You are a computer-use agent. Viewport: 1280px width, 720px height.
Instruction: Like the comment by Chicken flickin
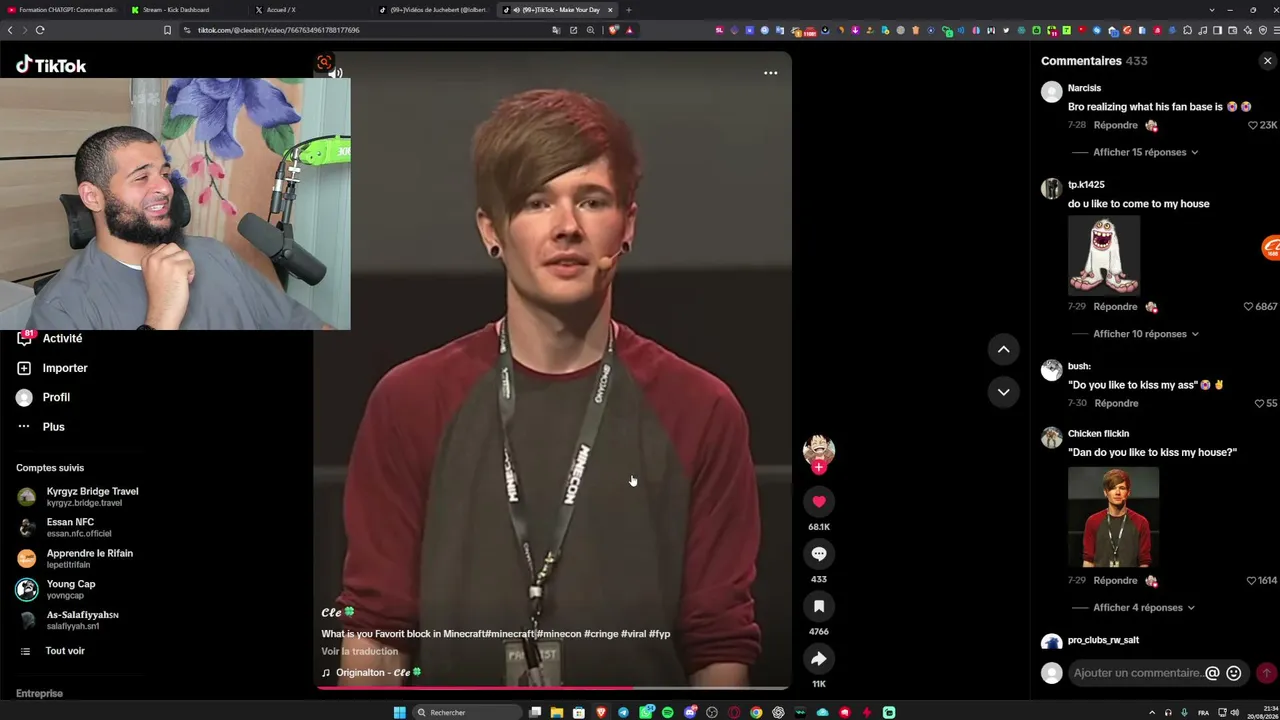(1251, 580)
